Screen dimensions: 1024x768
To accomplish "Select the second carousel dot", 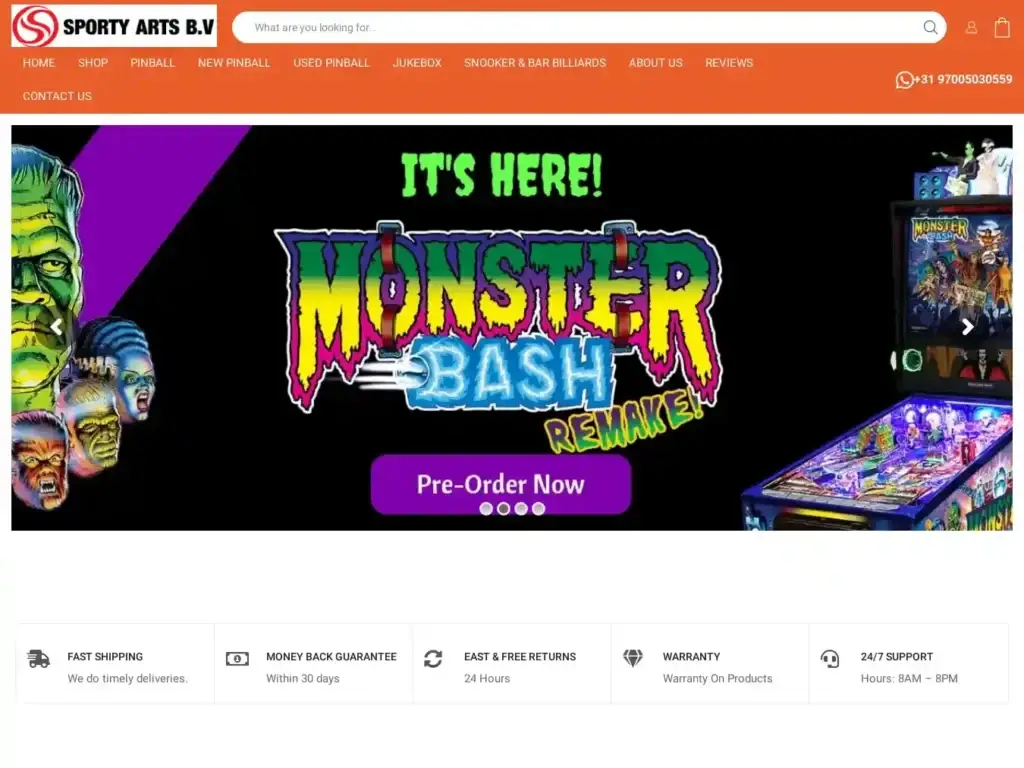I will click(x=504, y=509).
